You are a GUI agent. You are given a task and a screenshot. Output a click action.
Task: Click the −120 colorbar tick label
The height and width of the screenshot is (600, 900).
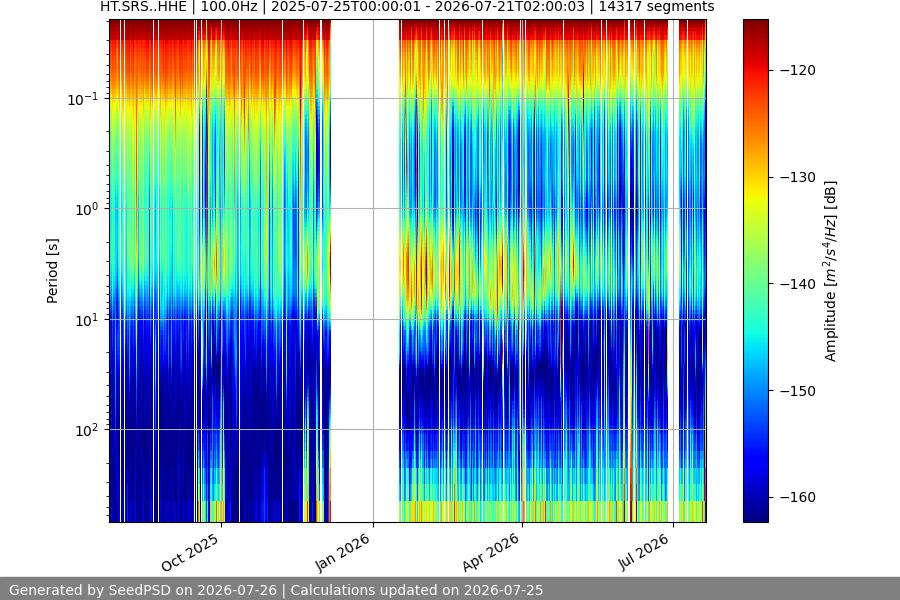(x=798, y=70)
